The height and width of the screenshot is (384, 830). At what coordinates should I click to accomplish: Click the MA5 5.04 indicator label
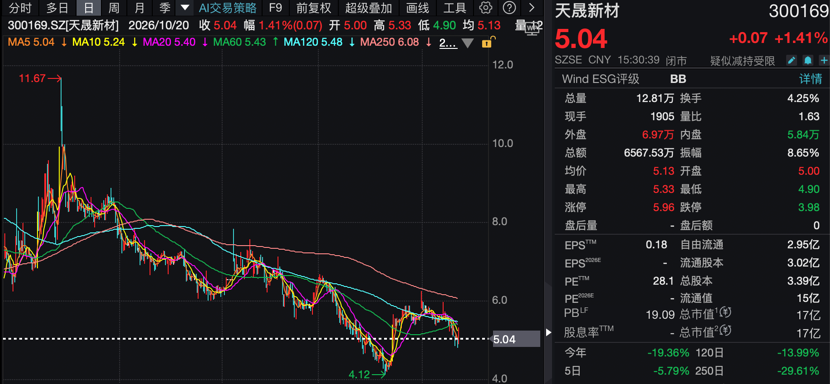[31, 43]
